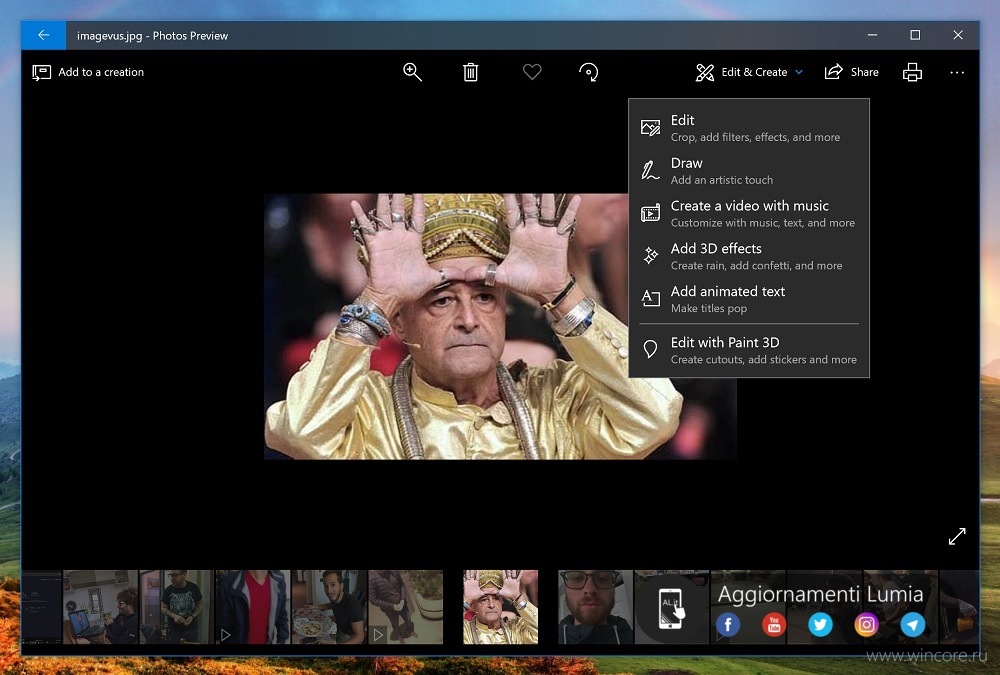Open video thumbnail with plant pot
1000x675 pixels.
click(x=406, y=607)
